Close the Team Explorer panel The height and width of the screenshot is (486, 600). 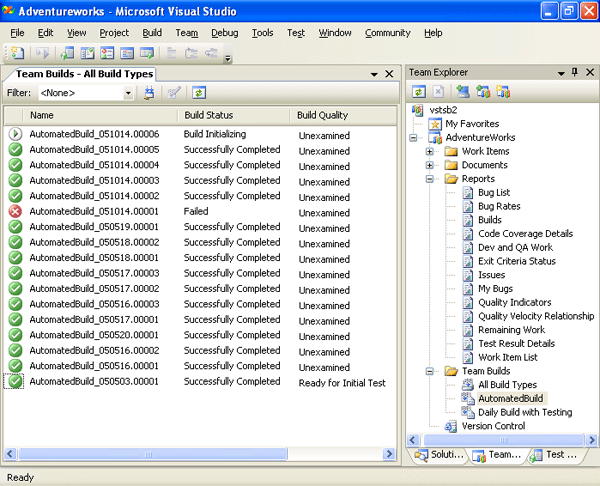click(x=590, y=72)
